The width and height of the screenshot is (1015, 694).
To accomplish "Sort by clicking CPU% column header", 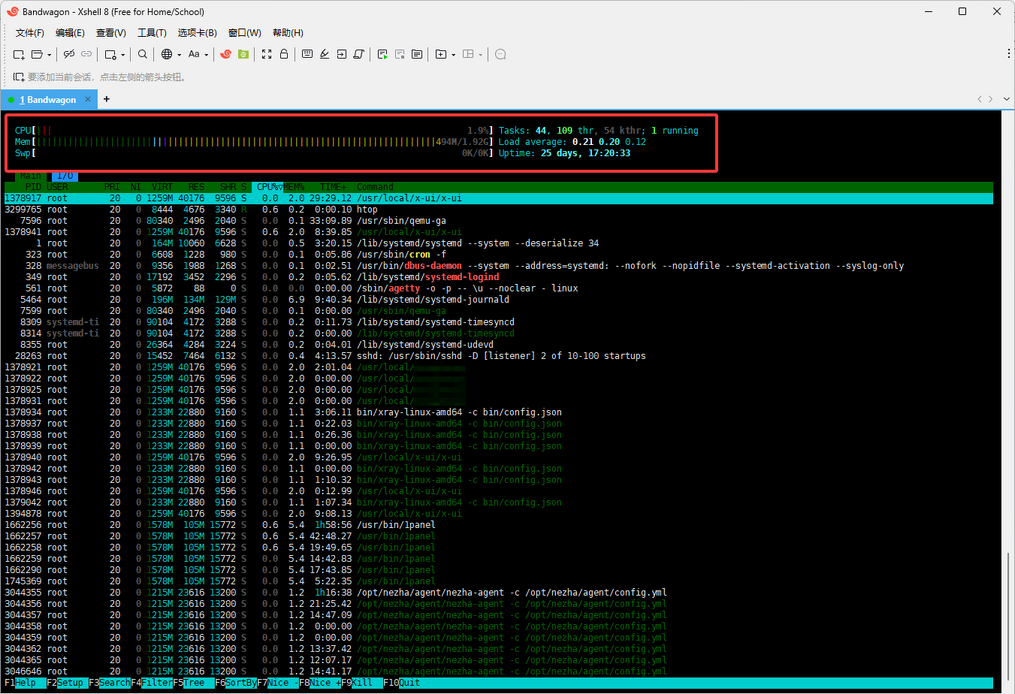I will point(267,187).
